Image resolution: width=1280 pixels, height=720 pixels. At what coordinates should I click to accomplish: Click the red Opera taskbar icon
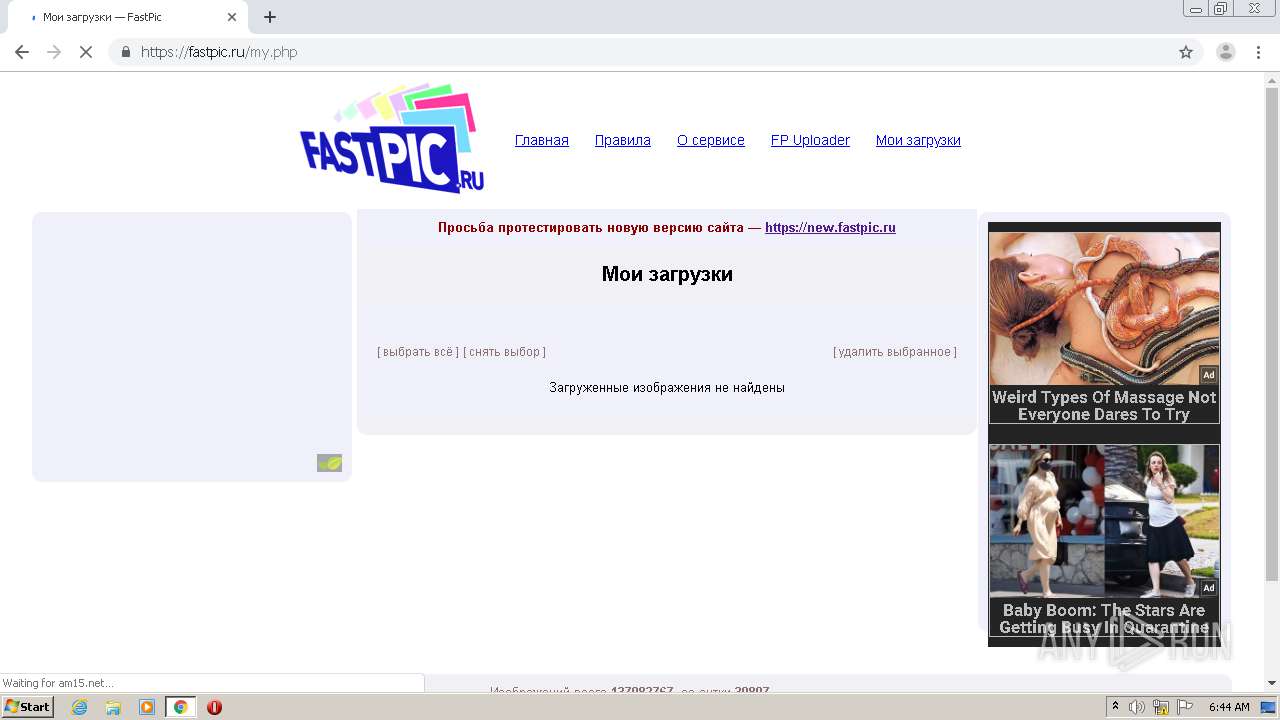[214, 707]
